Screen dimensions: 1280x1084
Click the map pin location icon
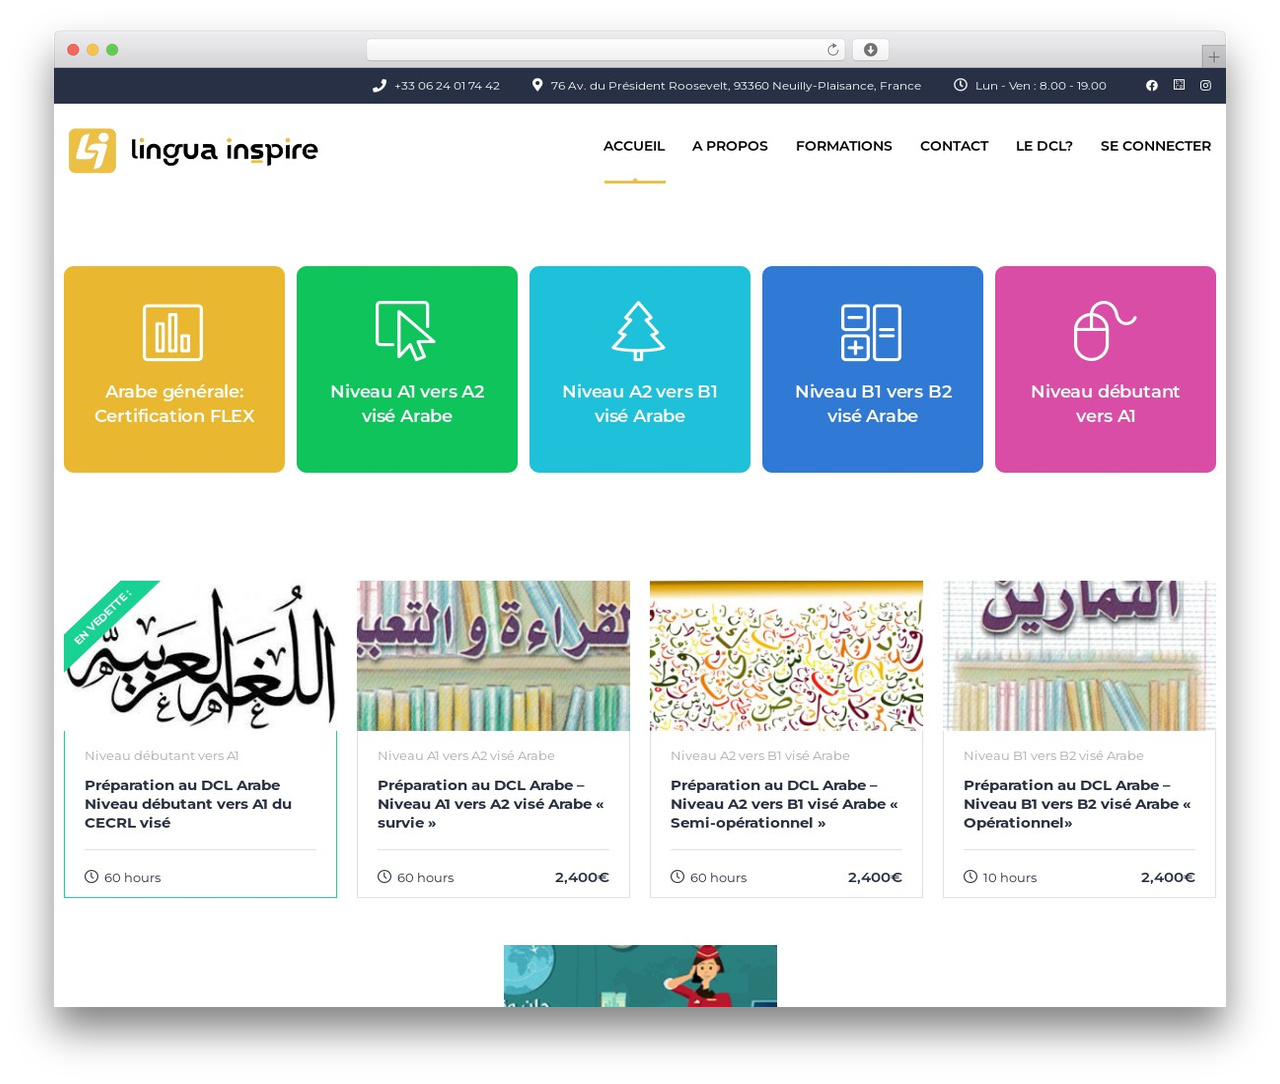(537, 85)
